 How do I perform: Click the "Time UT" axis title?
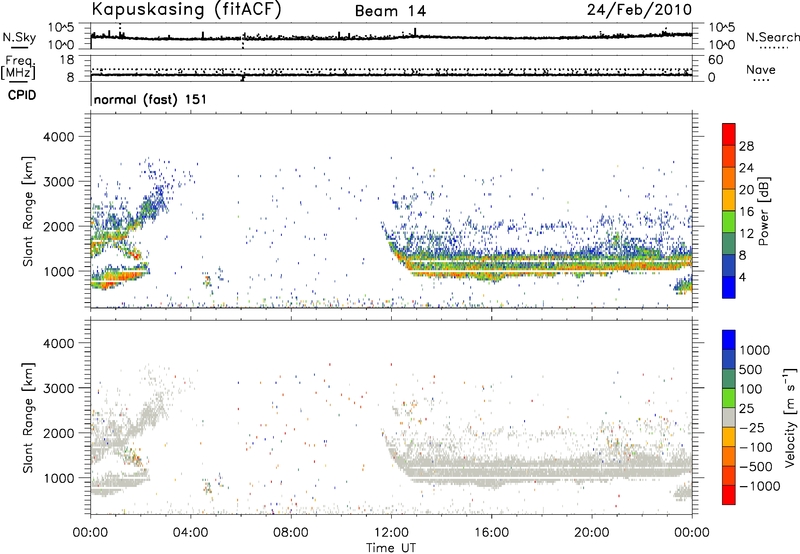coord(391,548)
